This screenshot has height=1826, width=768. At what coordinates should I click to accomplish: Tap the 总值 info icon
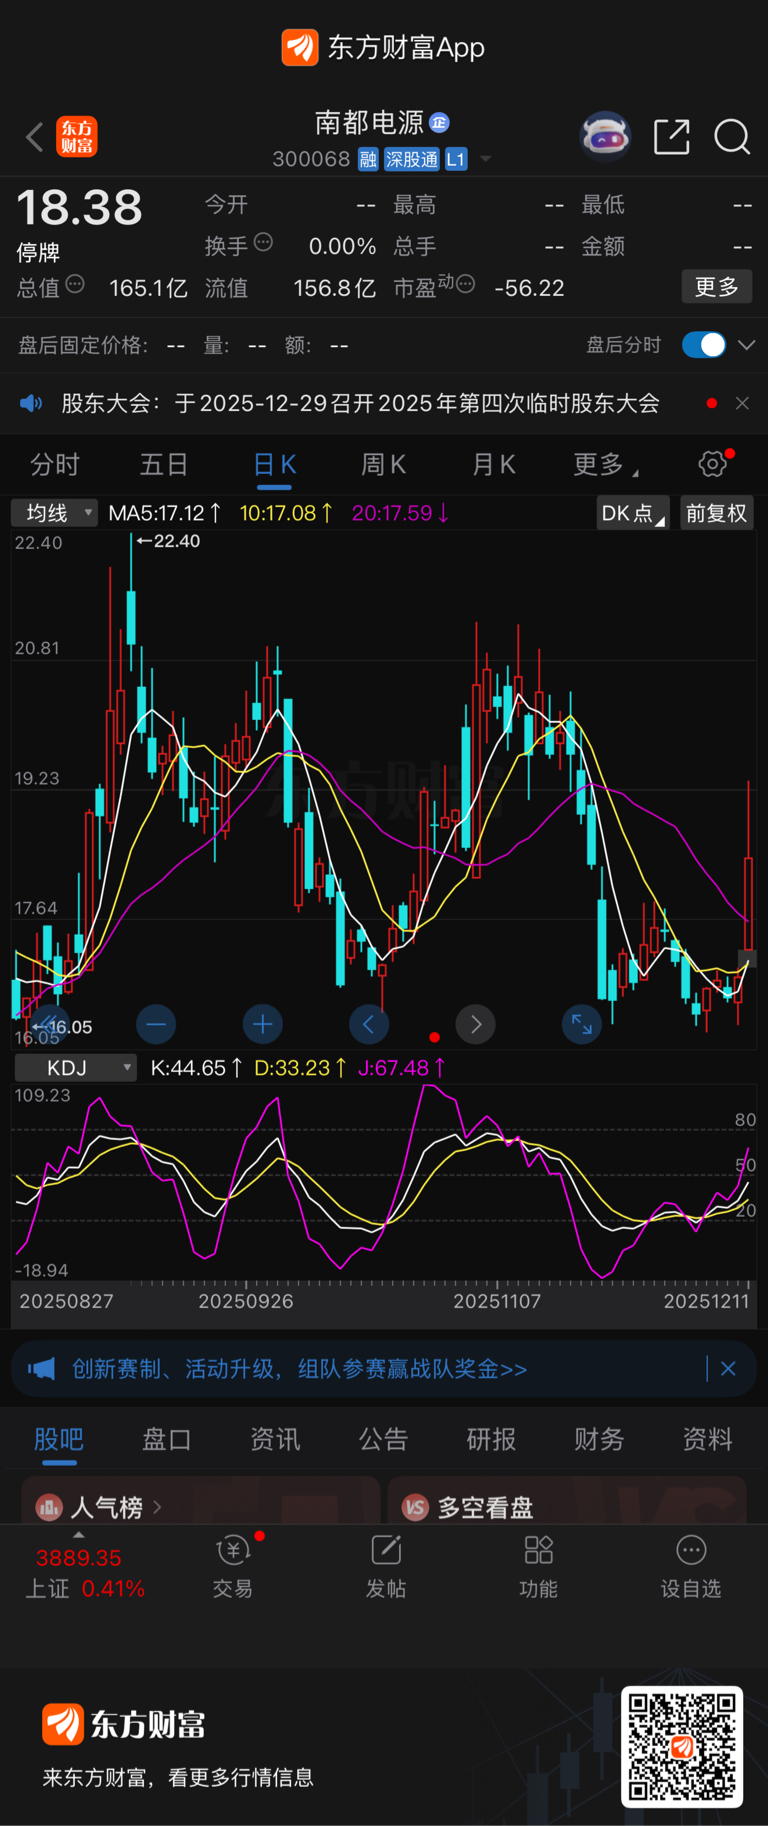(x=75, y=285)
